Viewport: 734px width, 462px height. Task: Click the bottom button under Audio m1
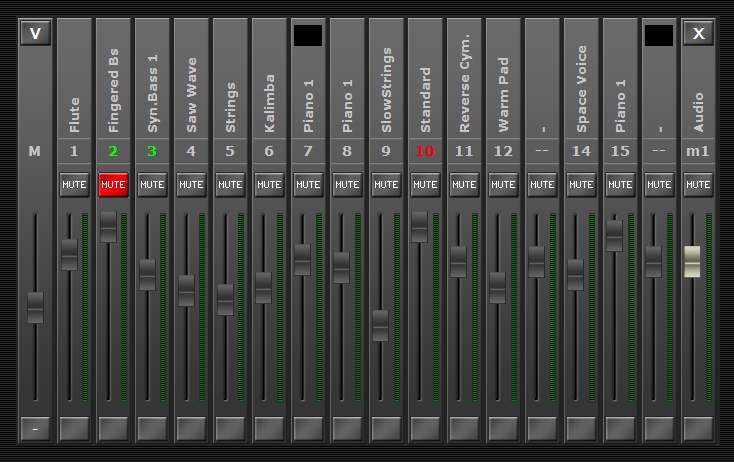pyautogui.click(x=698, y=429)
